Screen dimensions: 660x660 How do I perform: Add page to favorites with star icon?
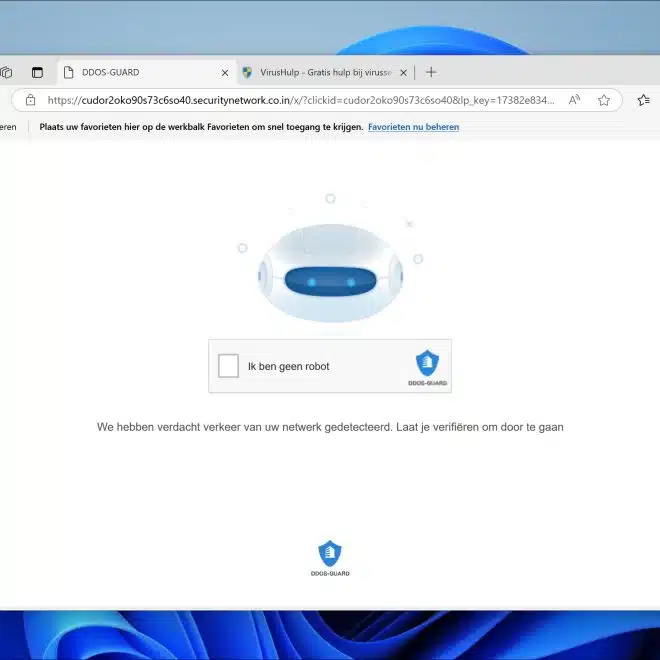pos(604,100)
